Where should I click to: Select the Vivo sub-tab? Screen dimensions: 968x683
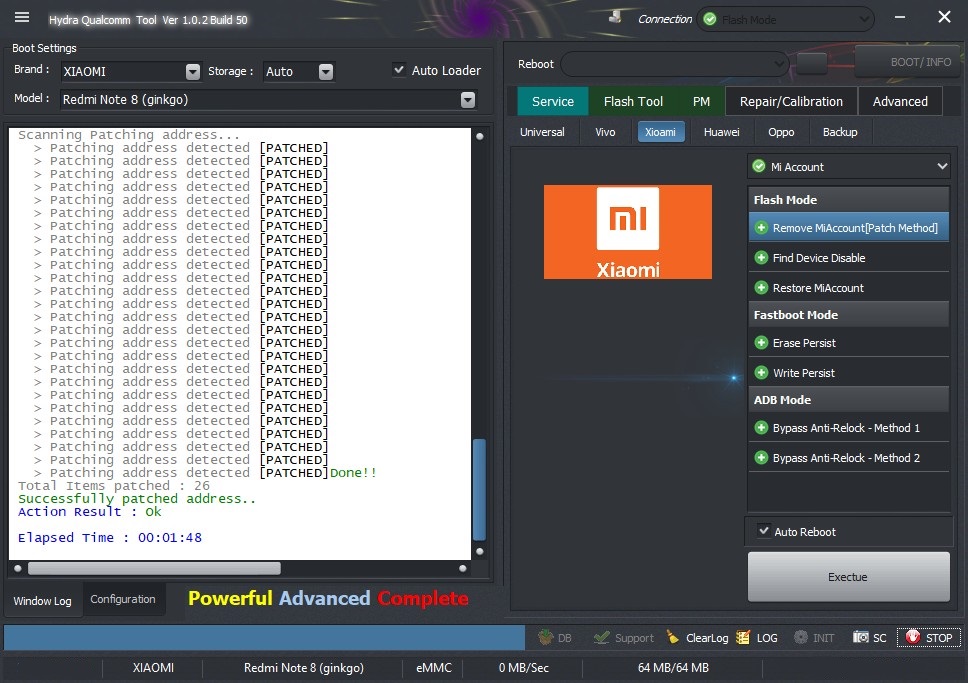click(x=605, y=132)
